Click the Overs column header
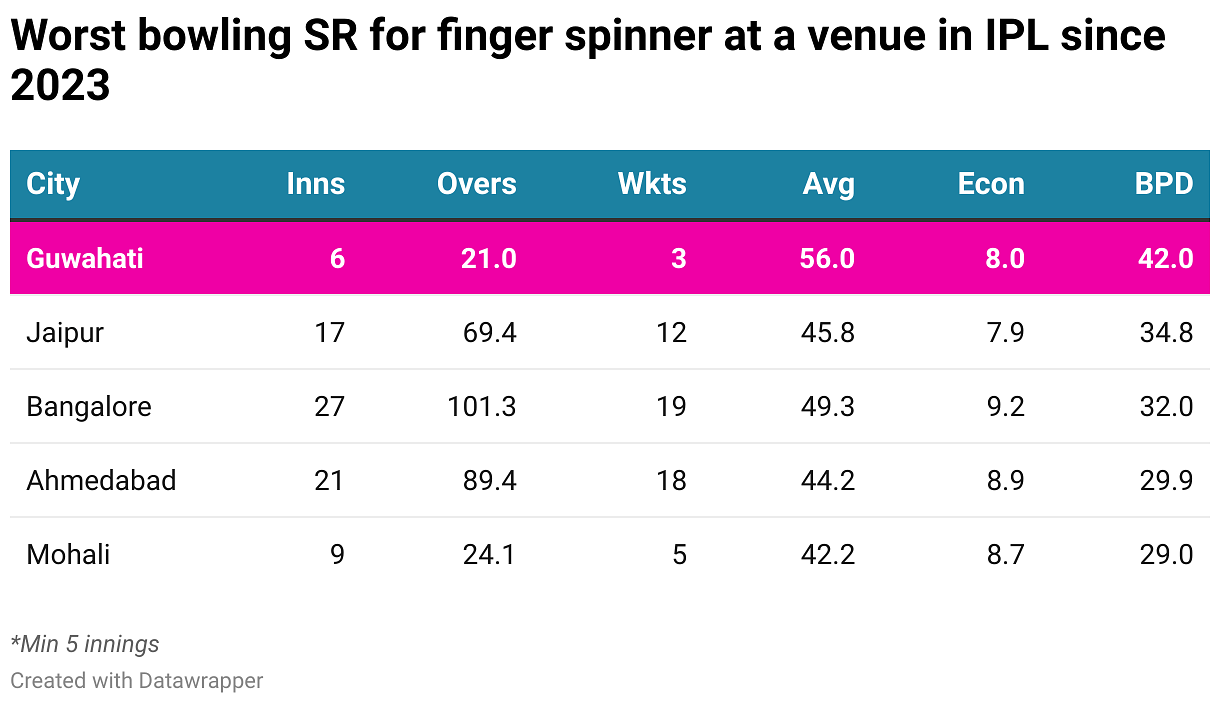1220x704 pixels. tap(476, 184)
